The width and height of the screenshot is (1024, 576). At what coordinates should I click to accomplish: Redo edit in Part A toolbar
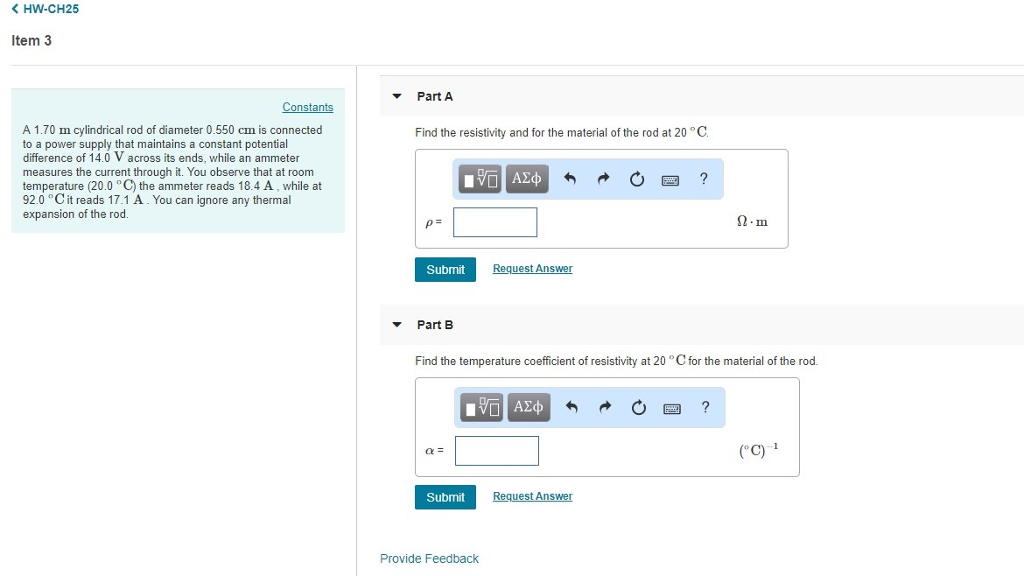[603, 179]
